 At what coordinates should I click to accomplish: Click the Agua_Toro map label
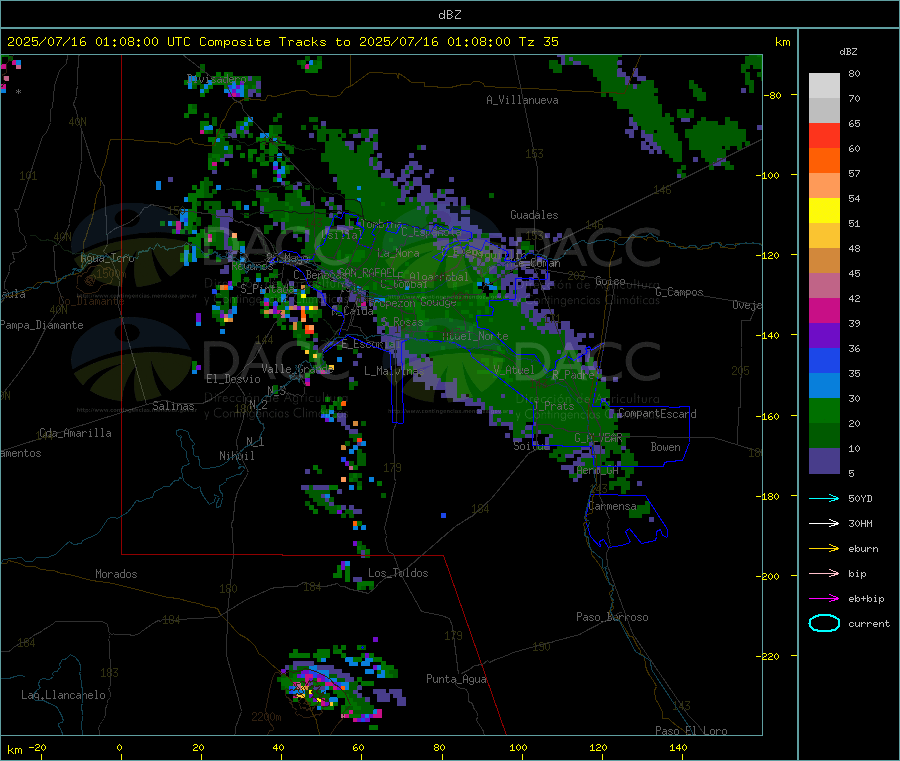click(x=107, y=258)
